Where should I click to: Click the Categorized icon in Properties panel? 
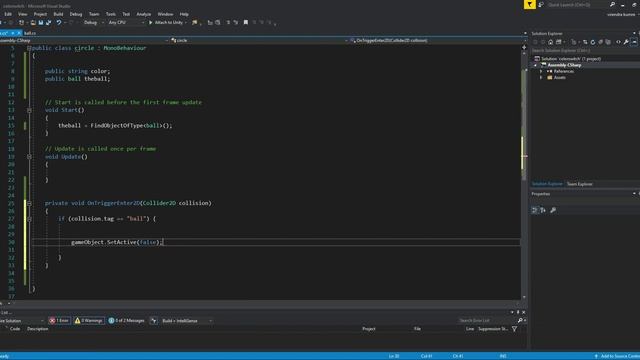[535, 210]
